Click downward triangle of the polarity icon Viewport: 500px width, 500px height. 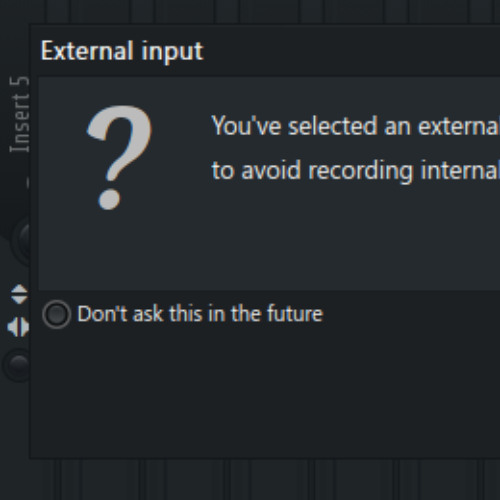pos(19,299)
